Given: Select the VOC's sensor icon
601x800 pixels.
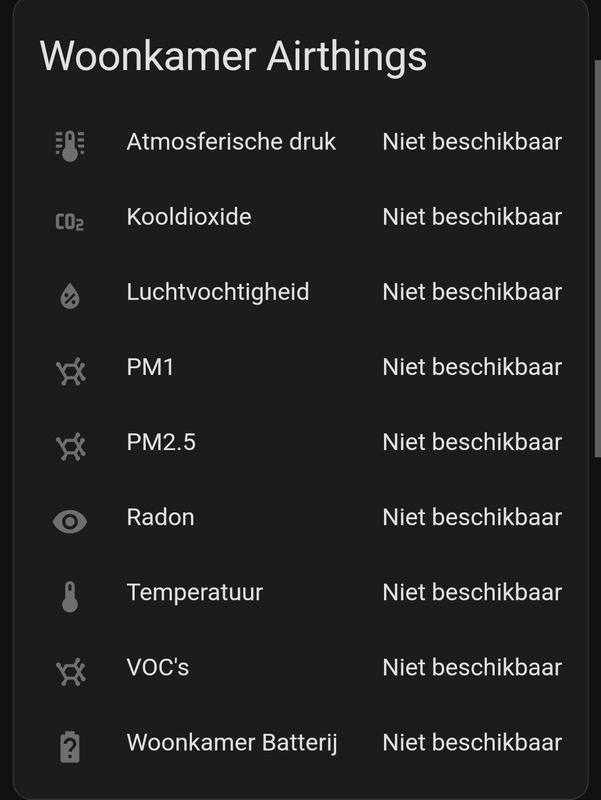Looking at the screenshot, I should (68, 665).
